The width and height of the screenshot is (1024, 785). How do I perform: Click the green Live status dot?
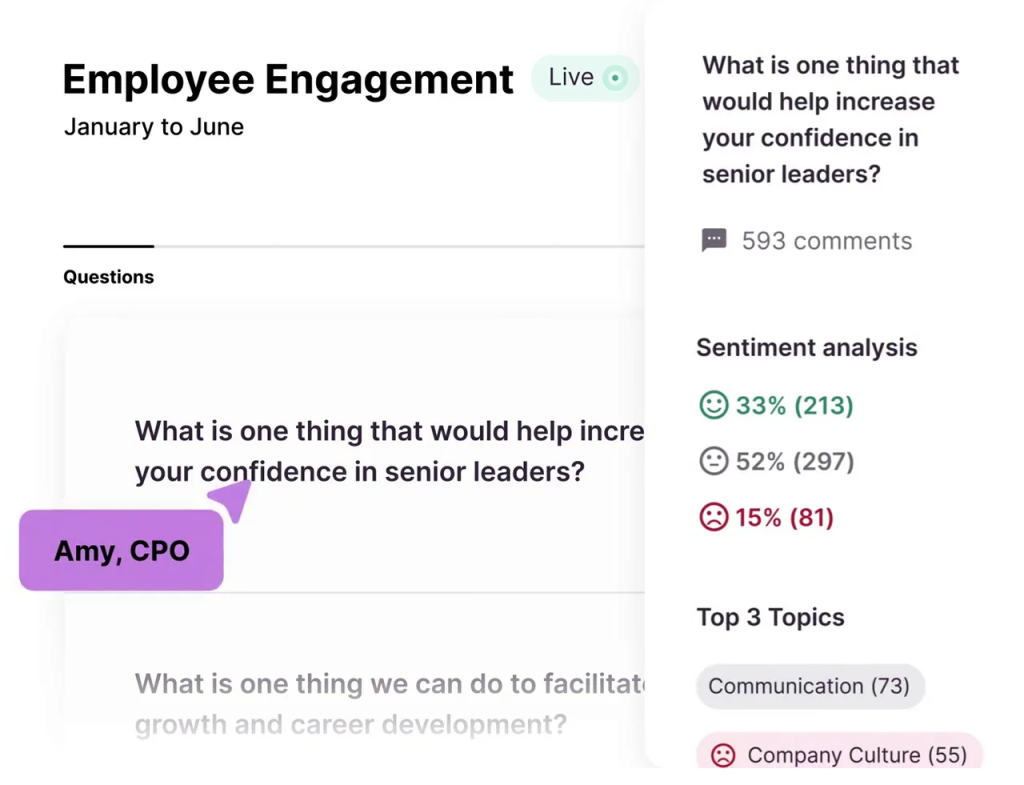pyautogui.click(x=616, y=78)
